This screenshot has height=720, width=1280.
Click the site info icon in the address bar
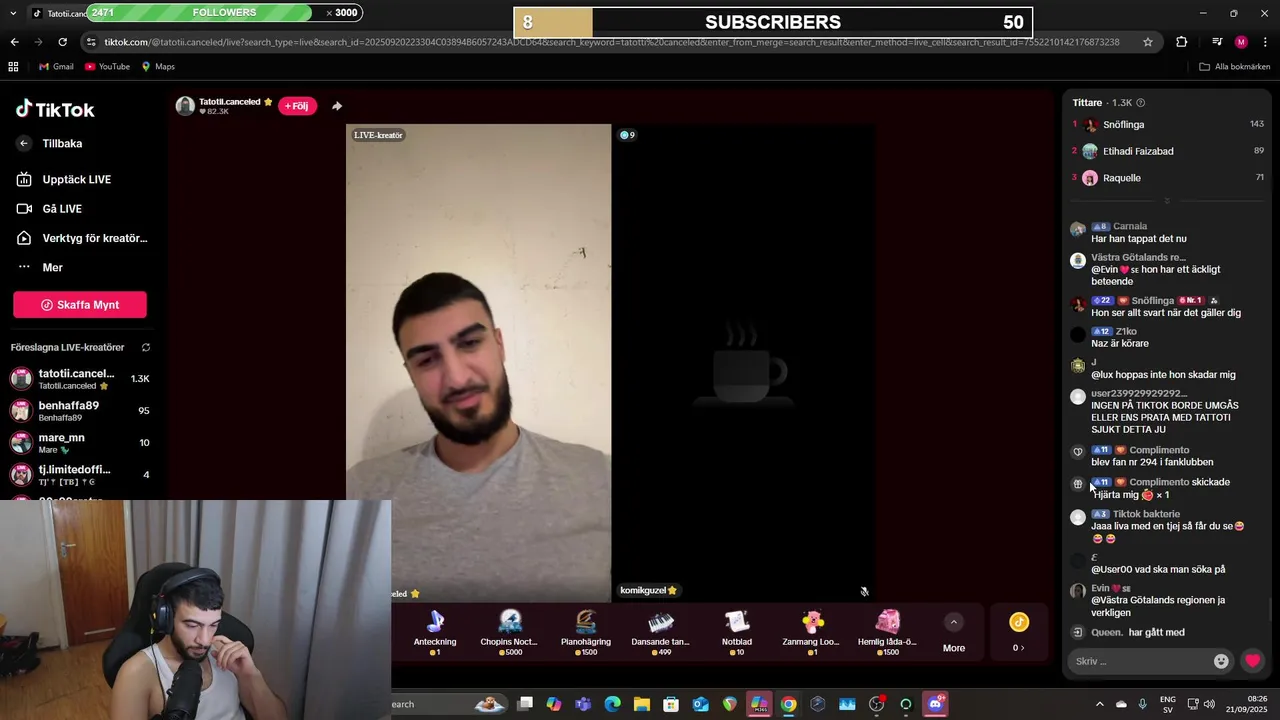[x=91, y=42]
